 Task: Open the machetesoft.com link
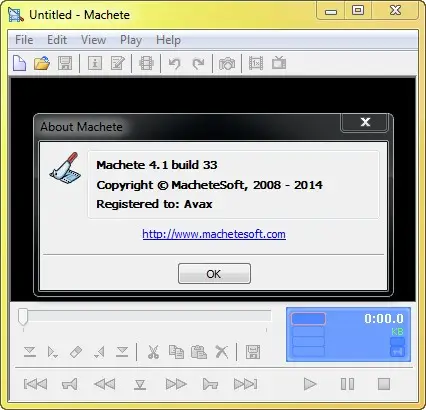(214, 234)
